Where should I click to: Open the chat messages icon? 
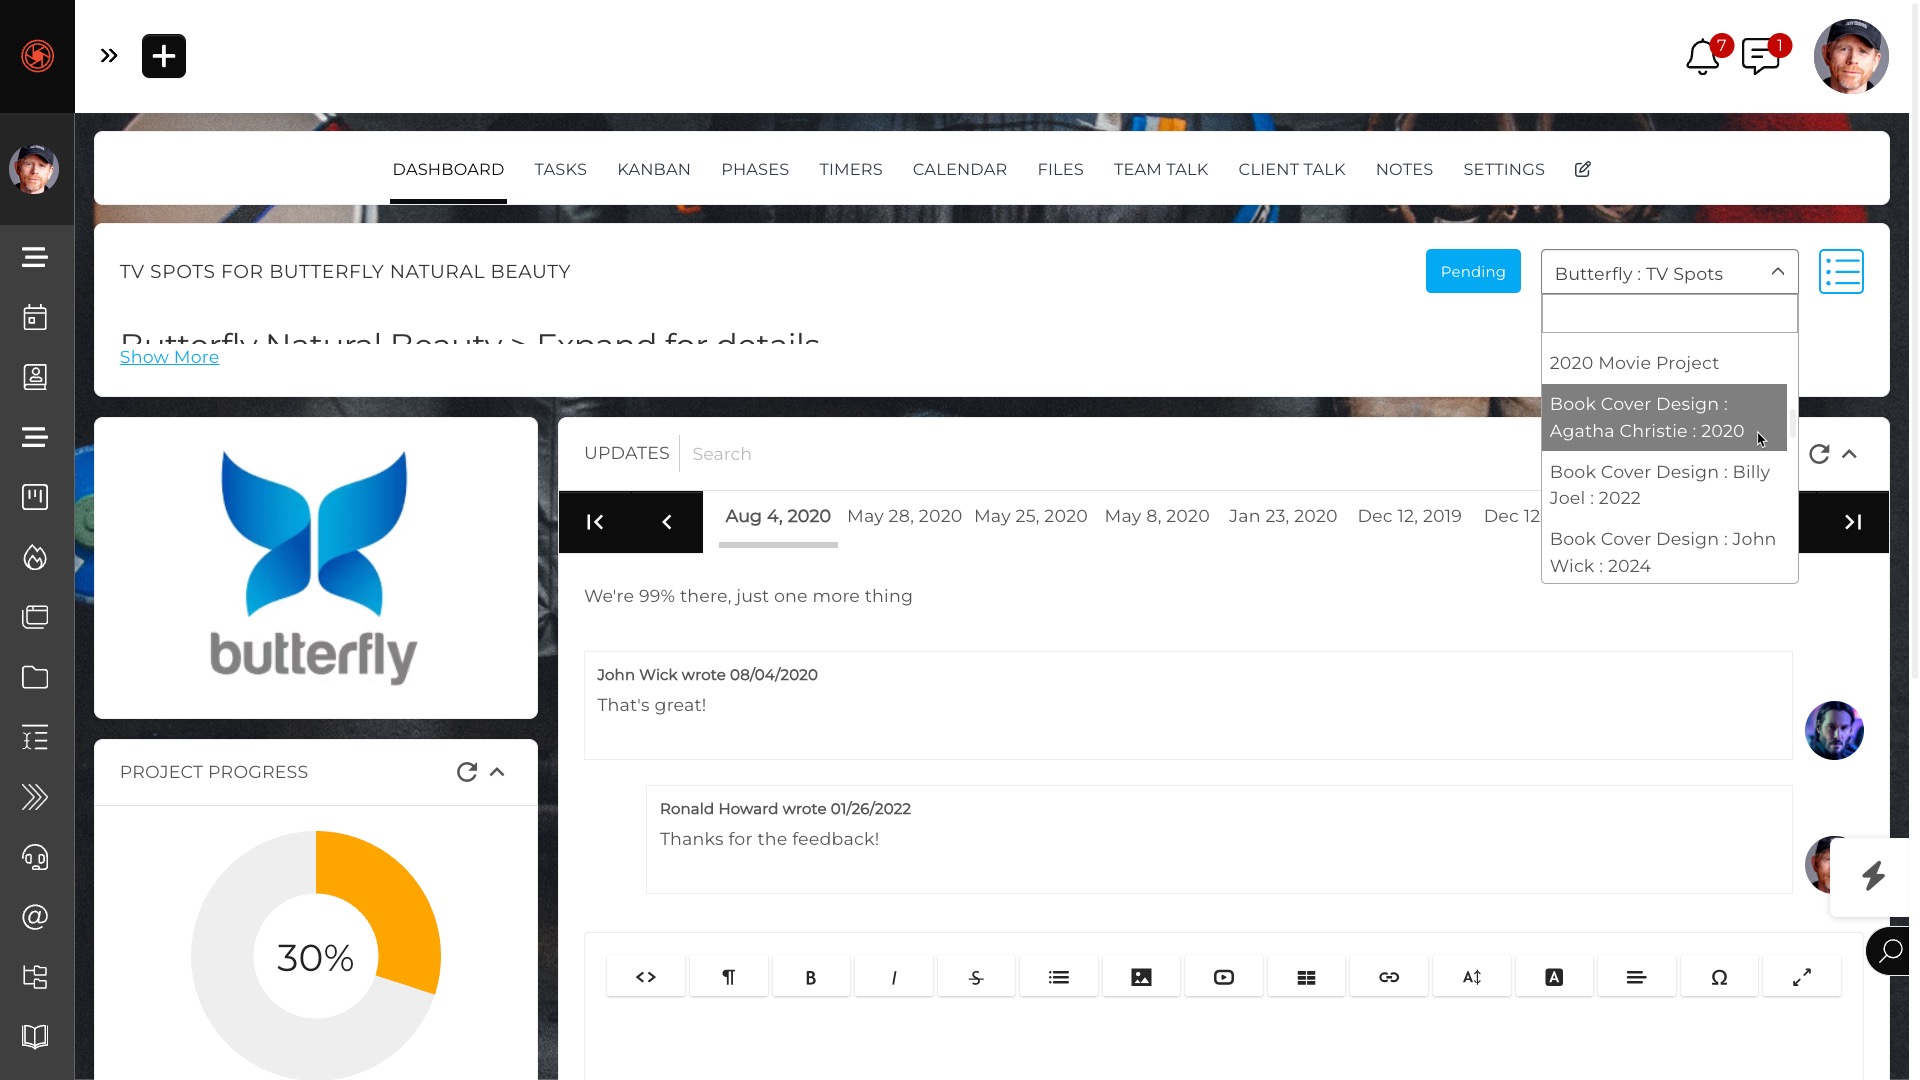click(1760, 57)
